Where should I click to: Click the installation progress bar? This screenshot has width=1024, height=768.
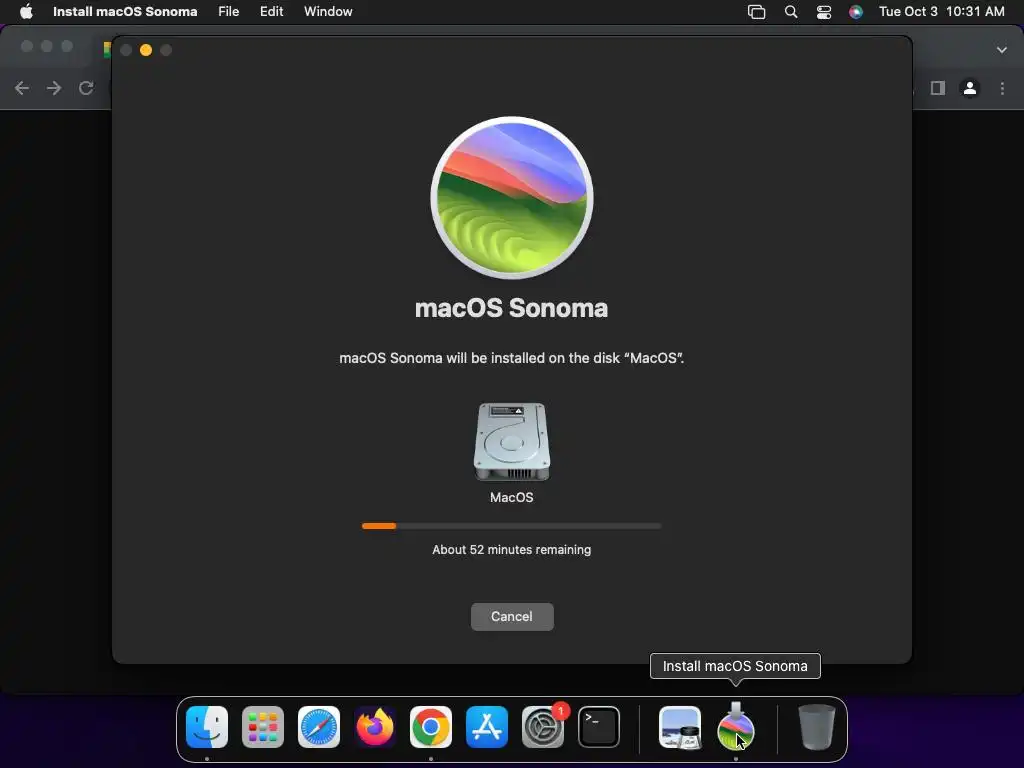(x=511, y=526)
